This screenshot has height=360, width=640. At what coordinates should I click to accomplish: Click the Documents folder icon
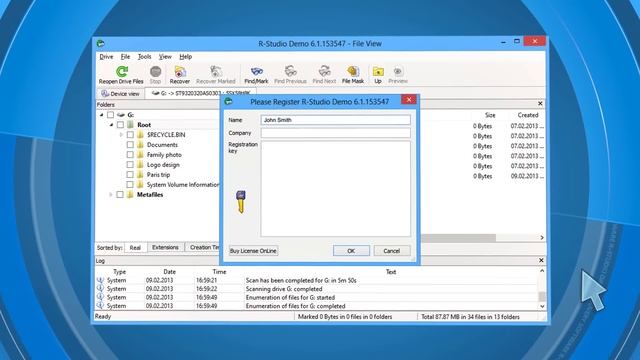140,145
